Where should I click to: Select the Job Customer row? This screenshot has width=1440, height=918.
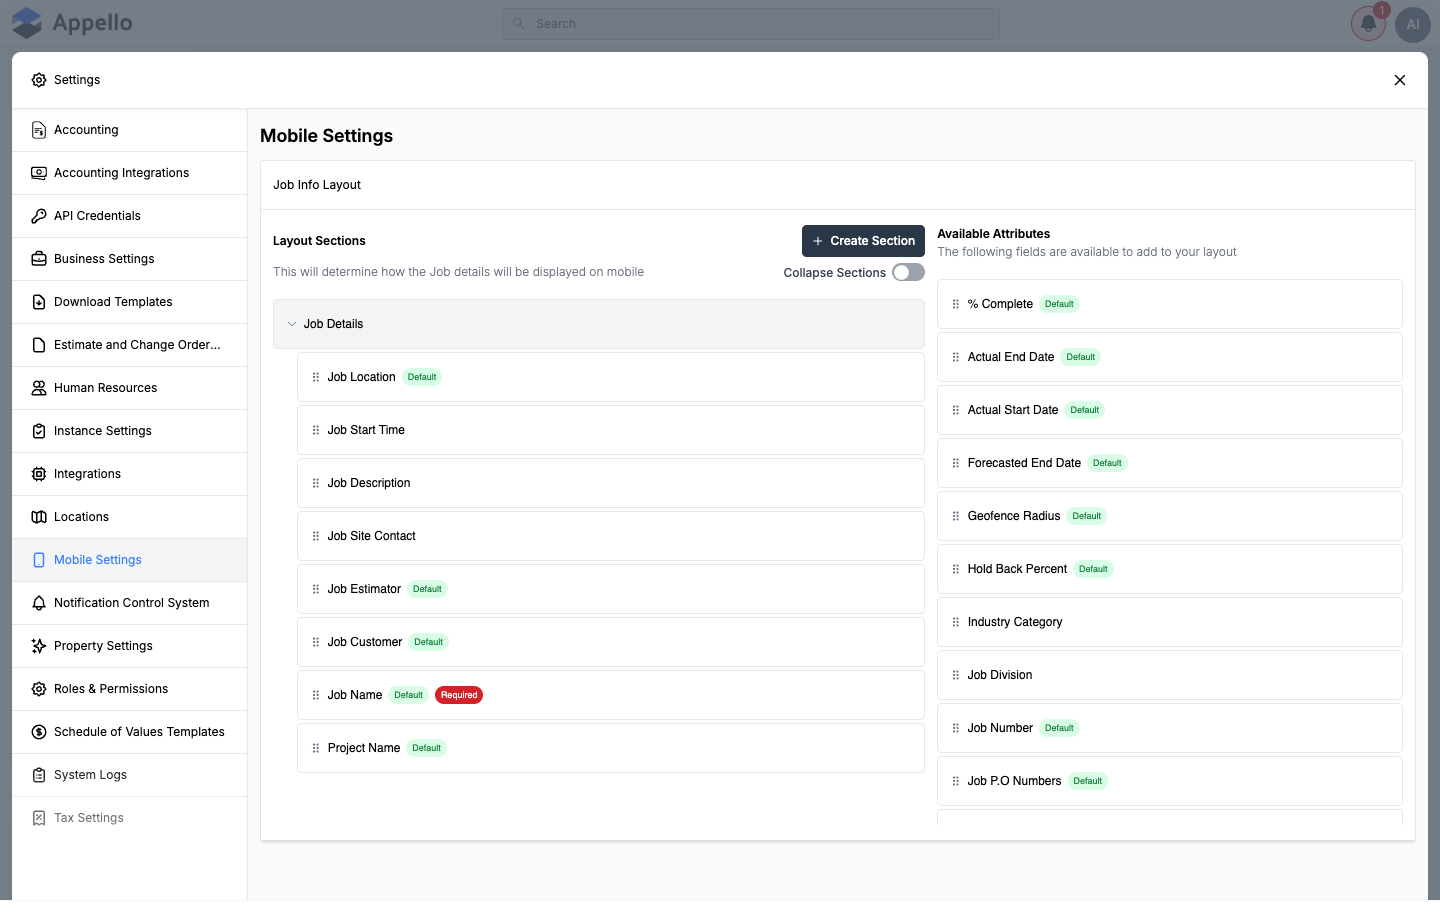coord(610,642)
